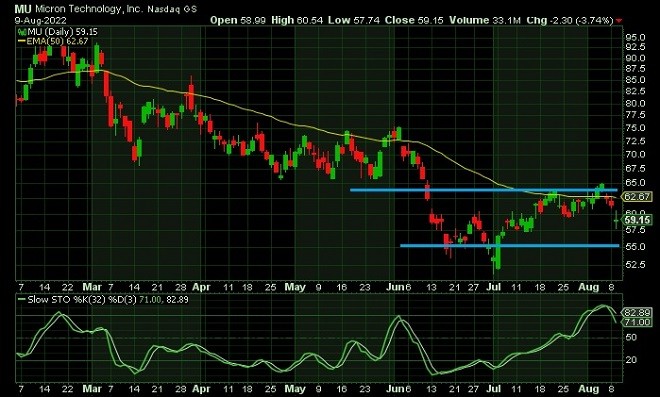
Task: Select the EMA(50) 62.67 legend text
Action: (57, 41)
